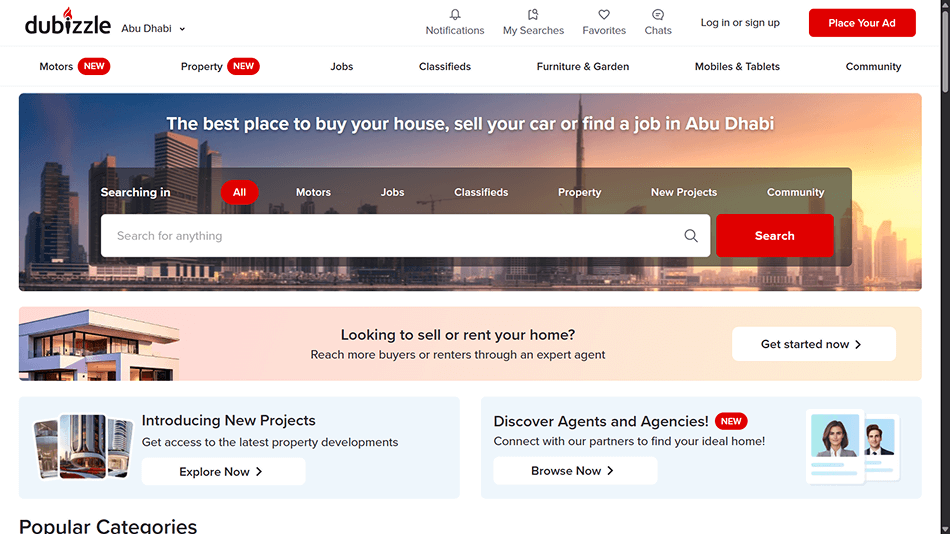Click the New Projects buildings image
The width and height of the screenshot is (950, 535).
pyautogui.click(x=84, y=446)
